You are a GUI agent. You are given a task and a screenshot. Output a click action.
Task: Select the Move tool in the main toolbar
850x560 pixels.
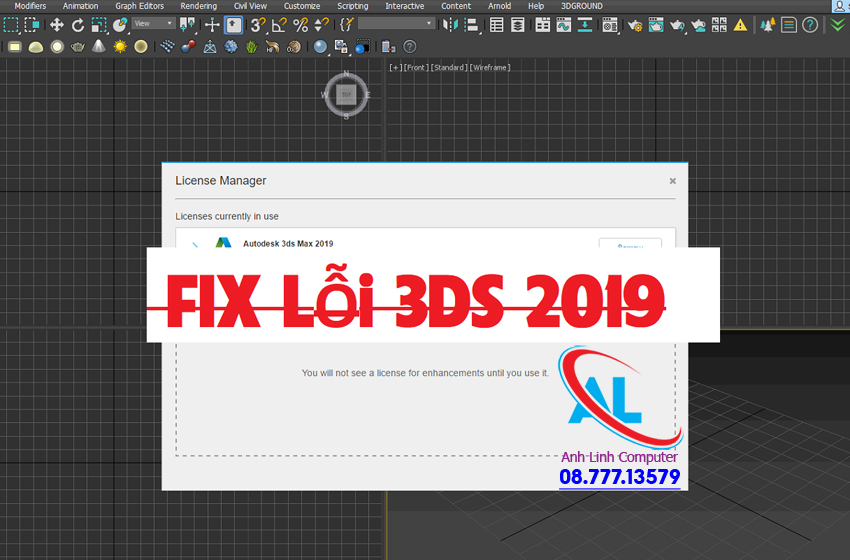[x=56, y=25]
